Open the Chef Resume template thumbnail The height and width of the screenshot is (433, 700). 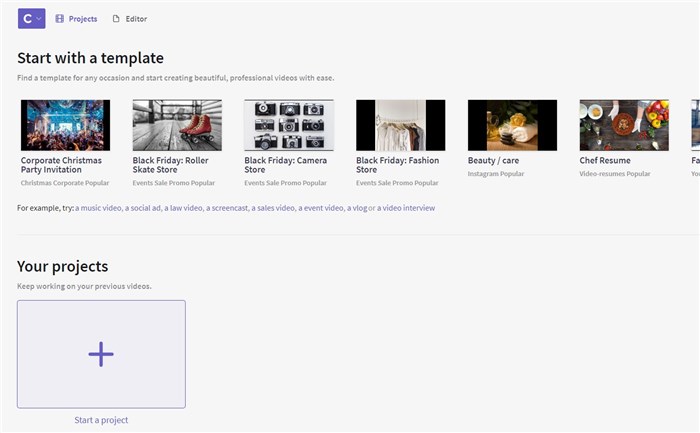(x=624, y=125)
